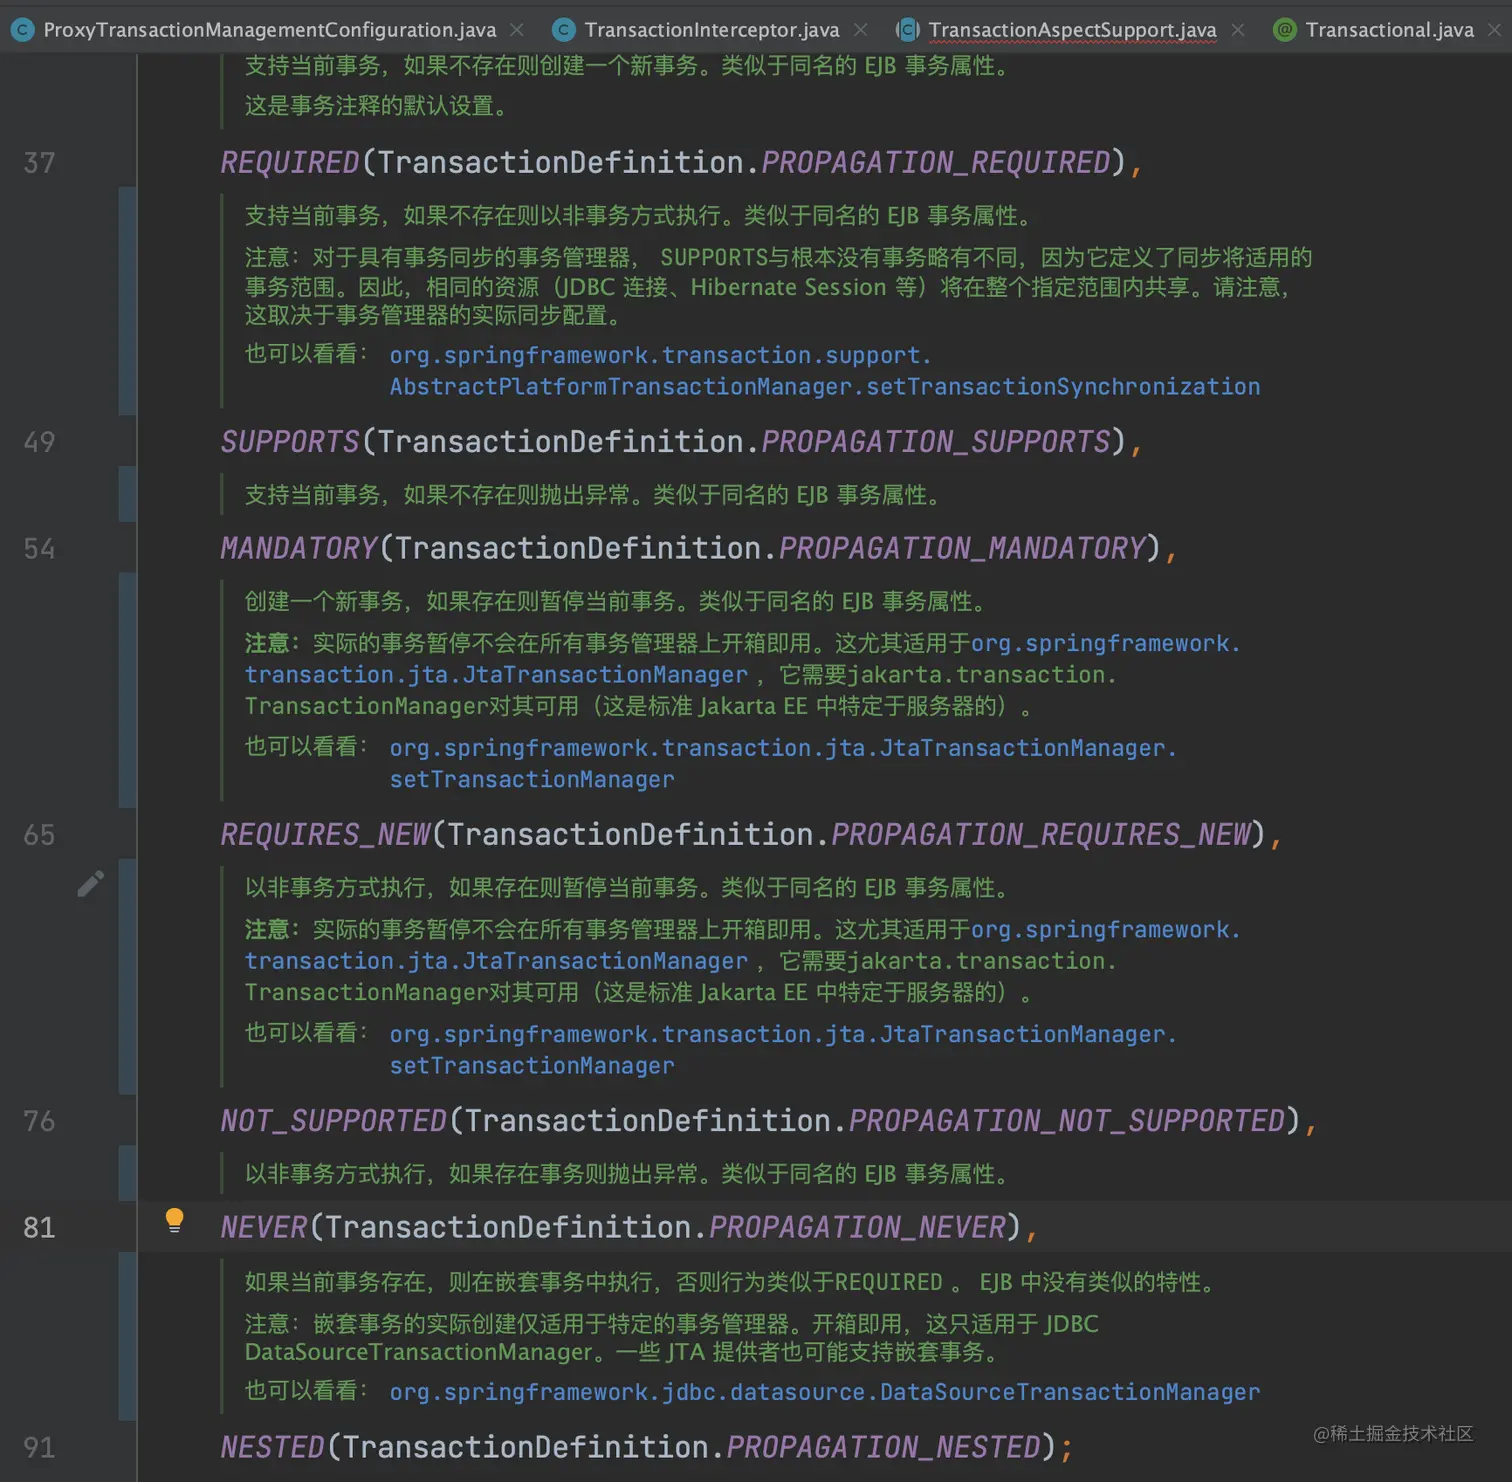
Task: Click the PROPAGATION_NESTED constant reference
Action: tap(884, 1447)
